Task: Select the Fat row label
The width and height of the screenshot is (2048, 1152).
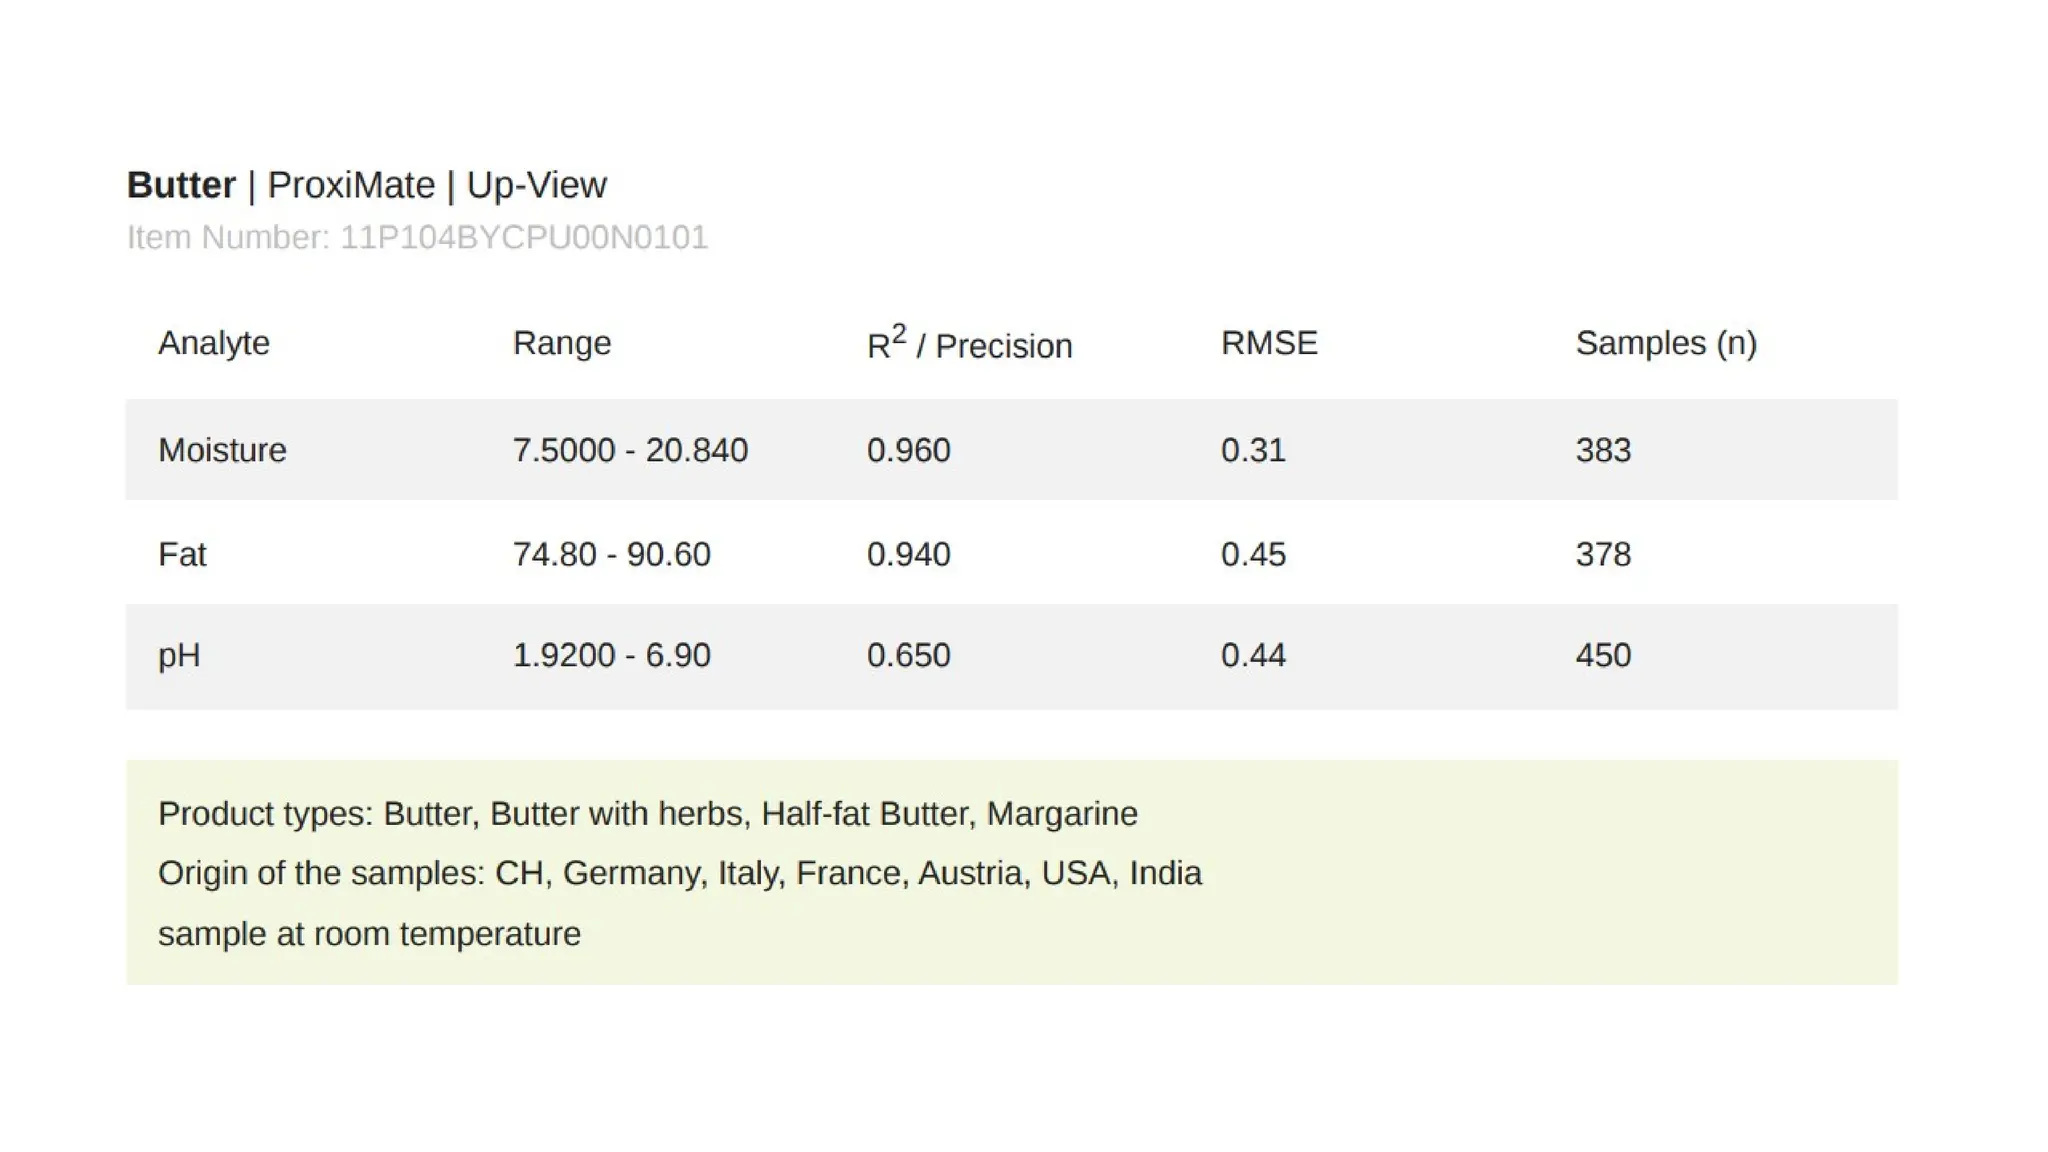Action: tap(182, 554)
